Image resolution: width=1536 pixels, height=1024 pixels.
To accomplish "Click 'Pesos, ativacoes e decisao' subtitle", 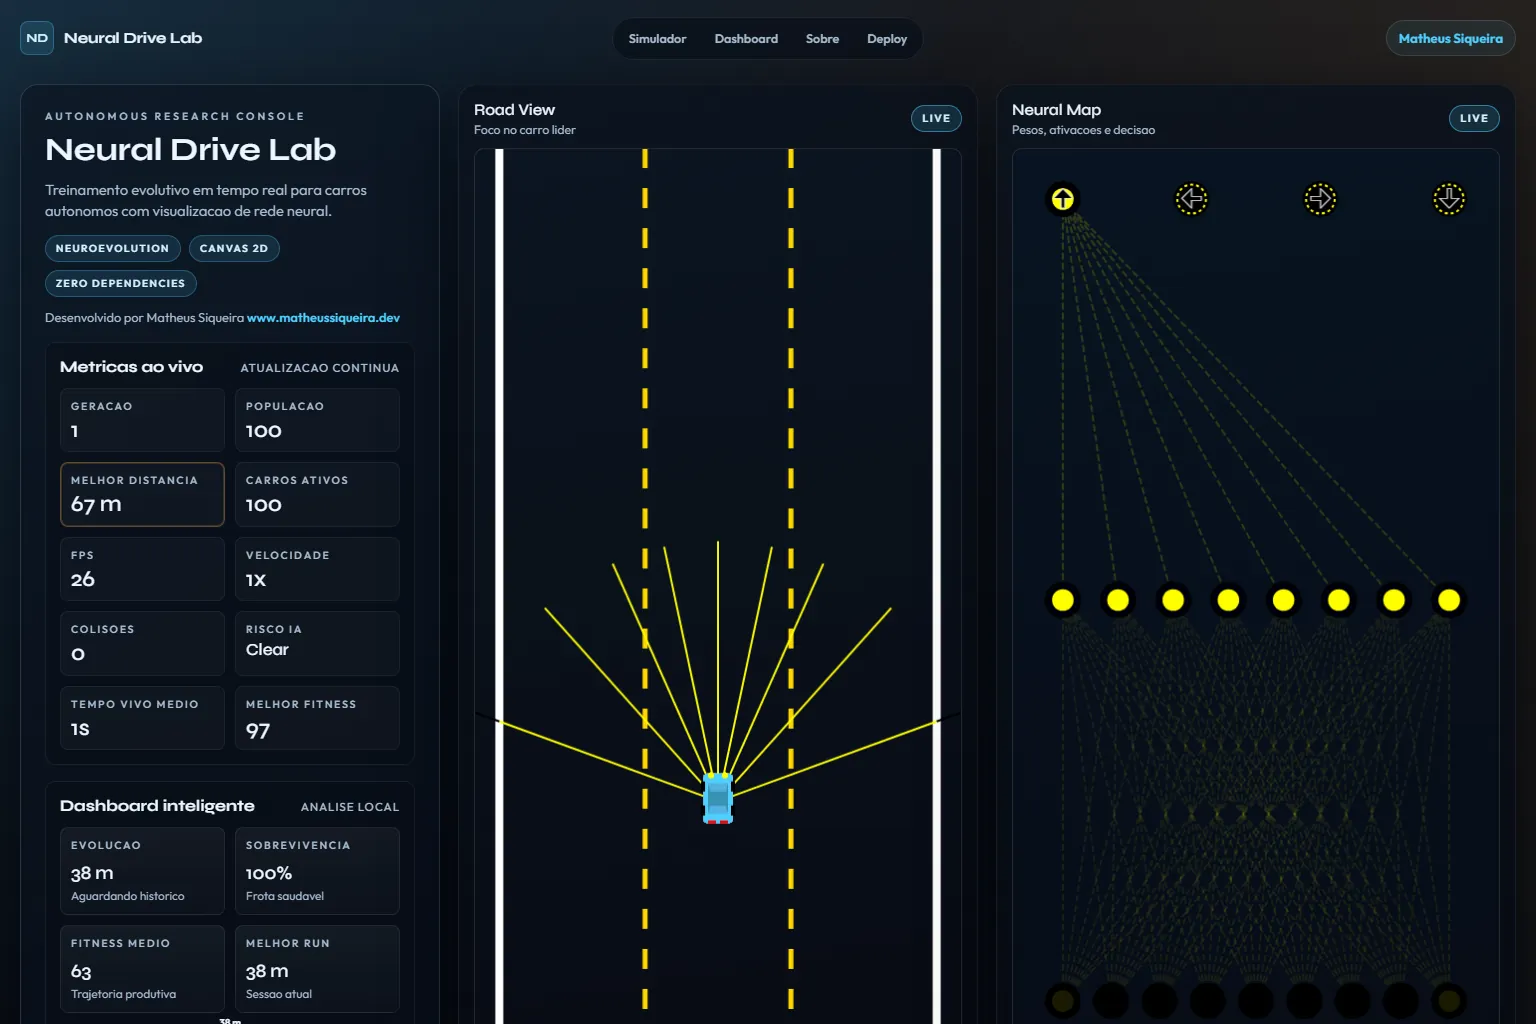I will 1083,130.
